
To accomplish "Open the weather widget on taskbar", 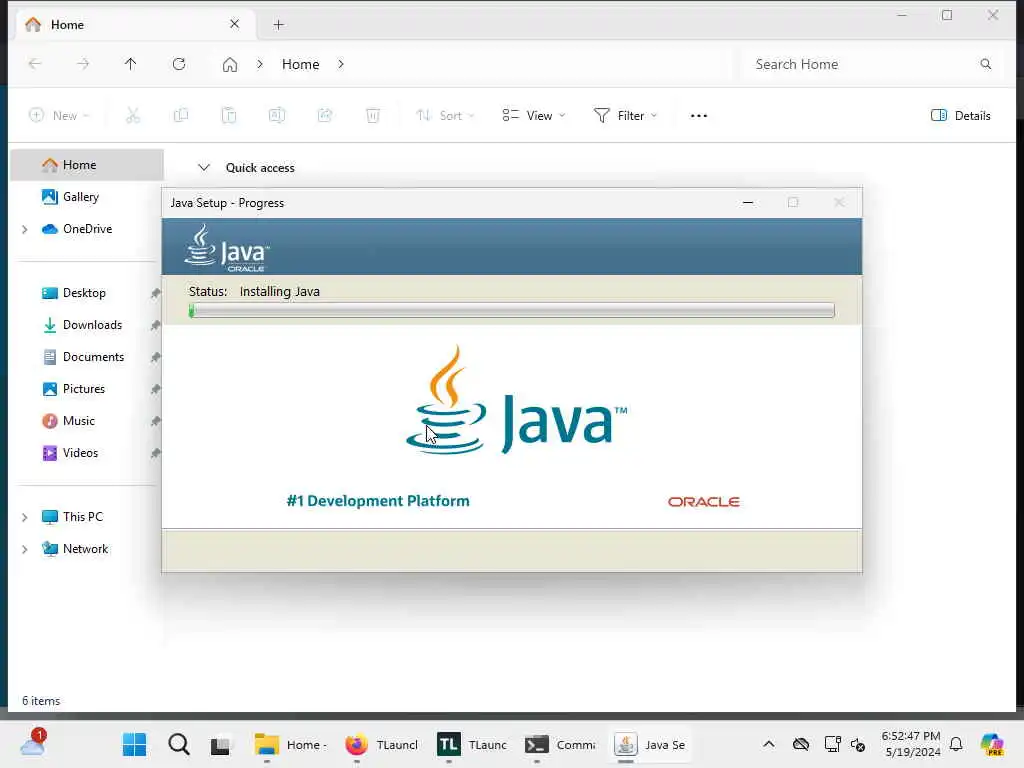I will coord(33,743).
